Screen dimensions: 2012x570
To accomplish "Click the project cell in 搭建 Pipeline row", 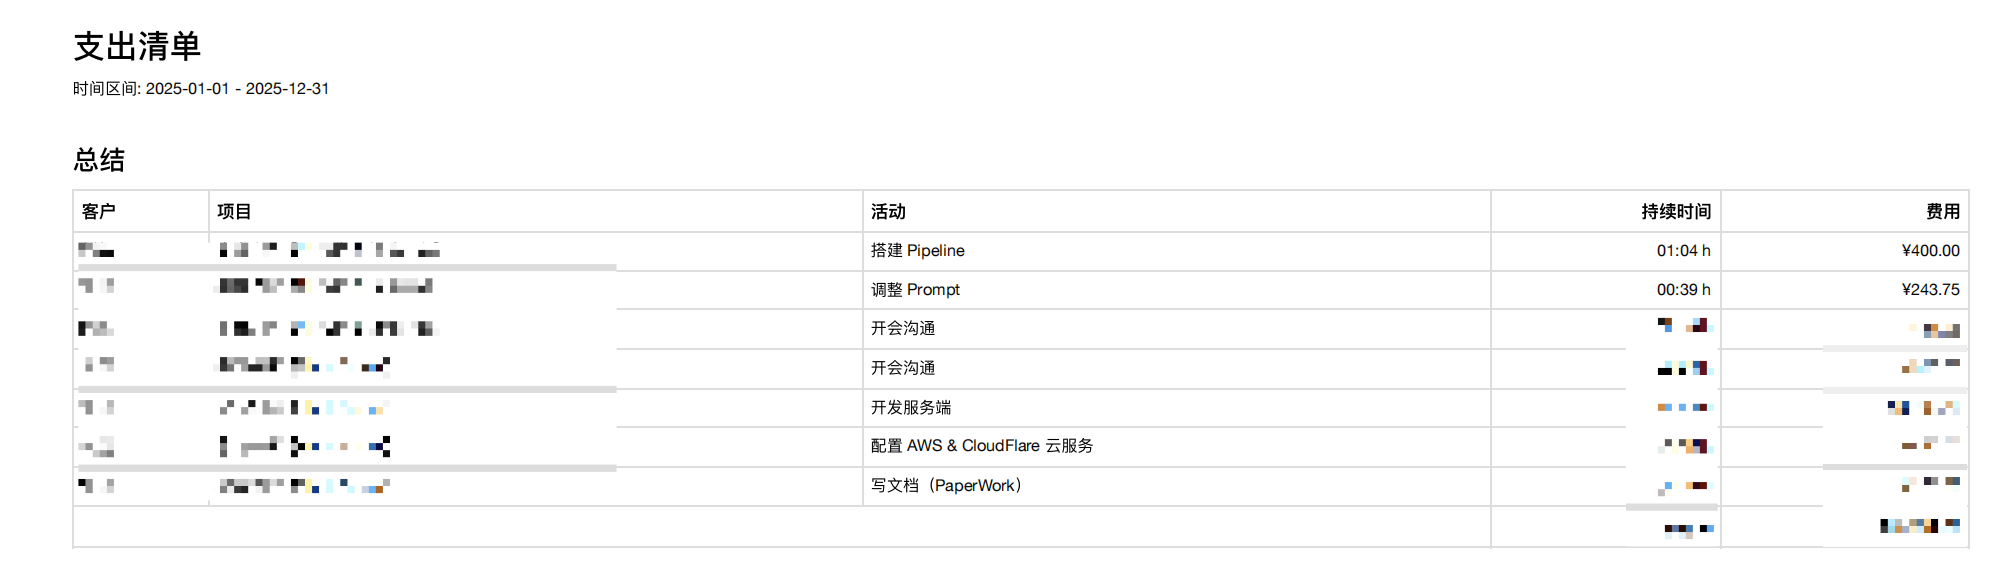I will 330,250.
